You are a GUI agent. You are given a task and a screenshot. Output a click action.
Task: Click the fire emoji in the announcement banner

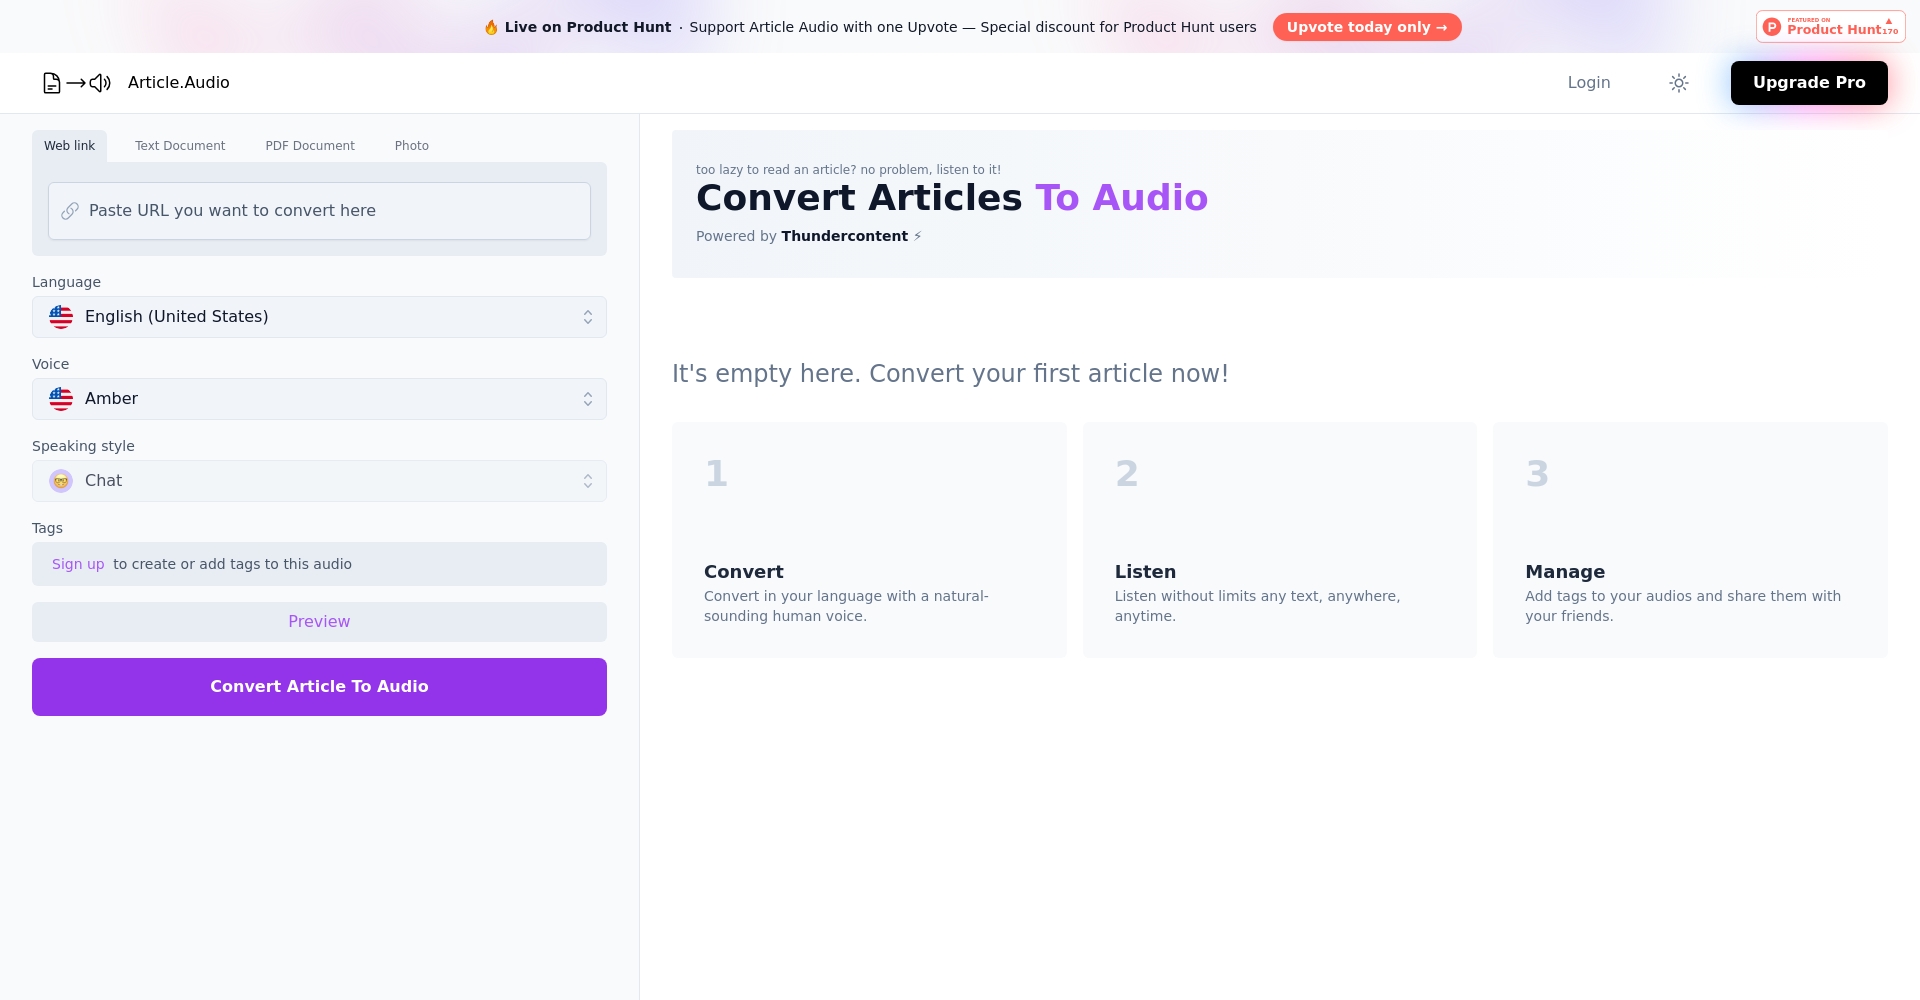point(491,27)
